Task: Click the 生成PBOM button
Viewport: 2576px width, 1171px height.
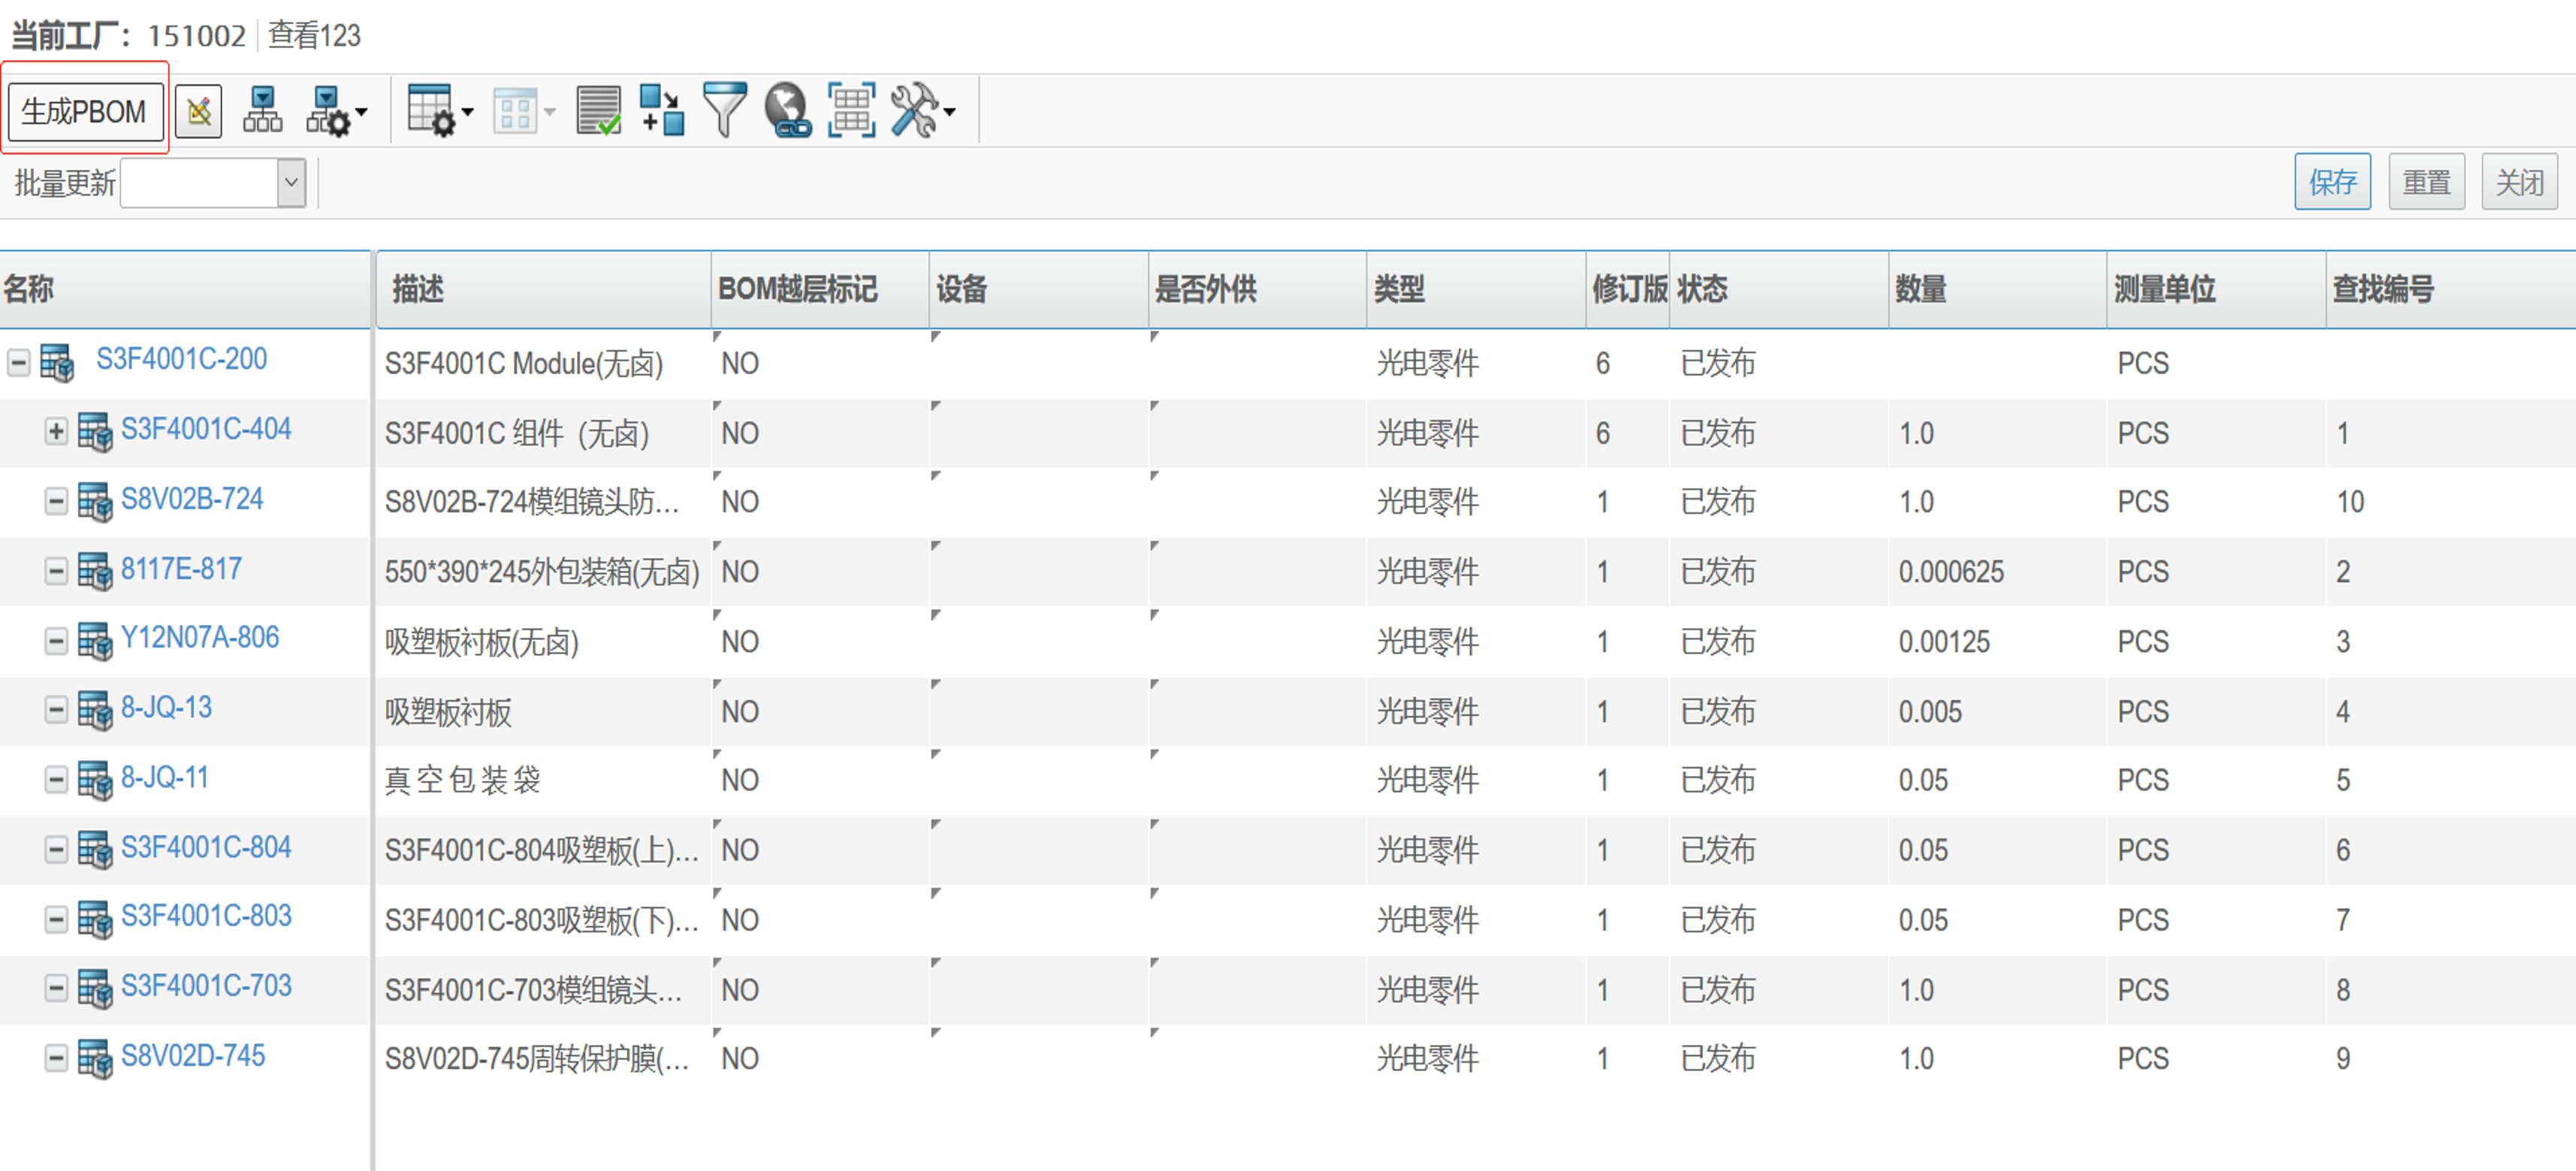Action: [x=85, y=111]
